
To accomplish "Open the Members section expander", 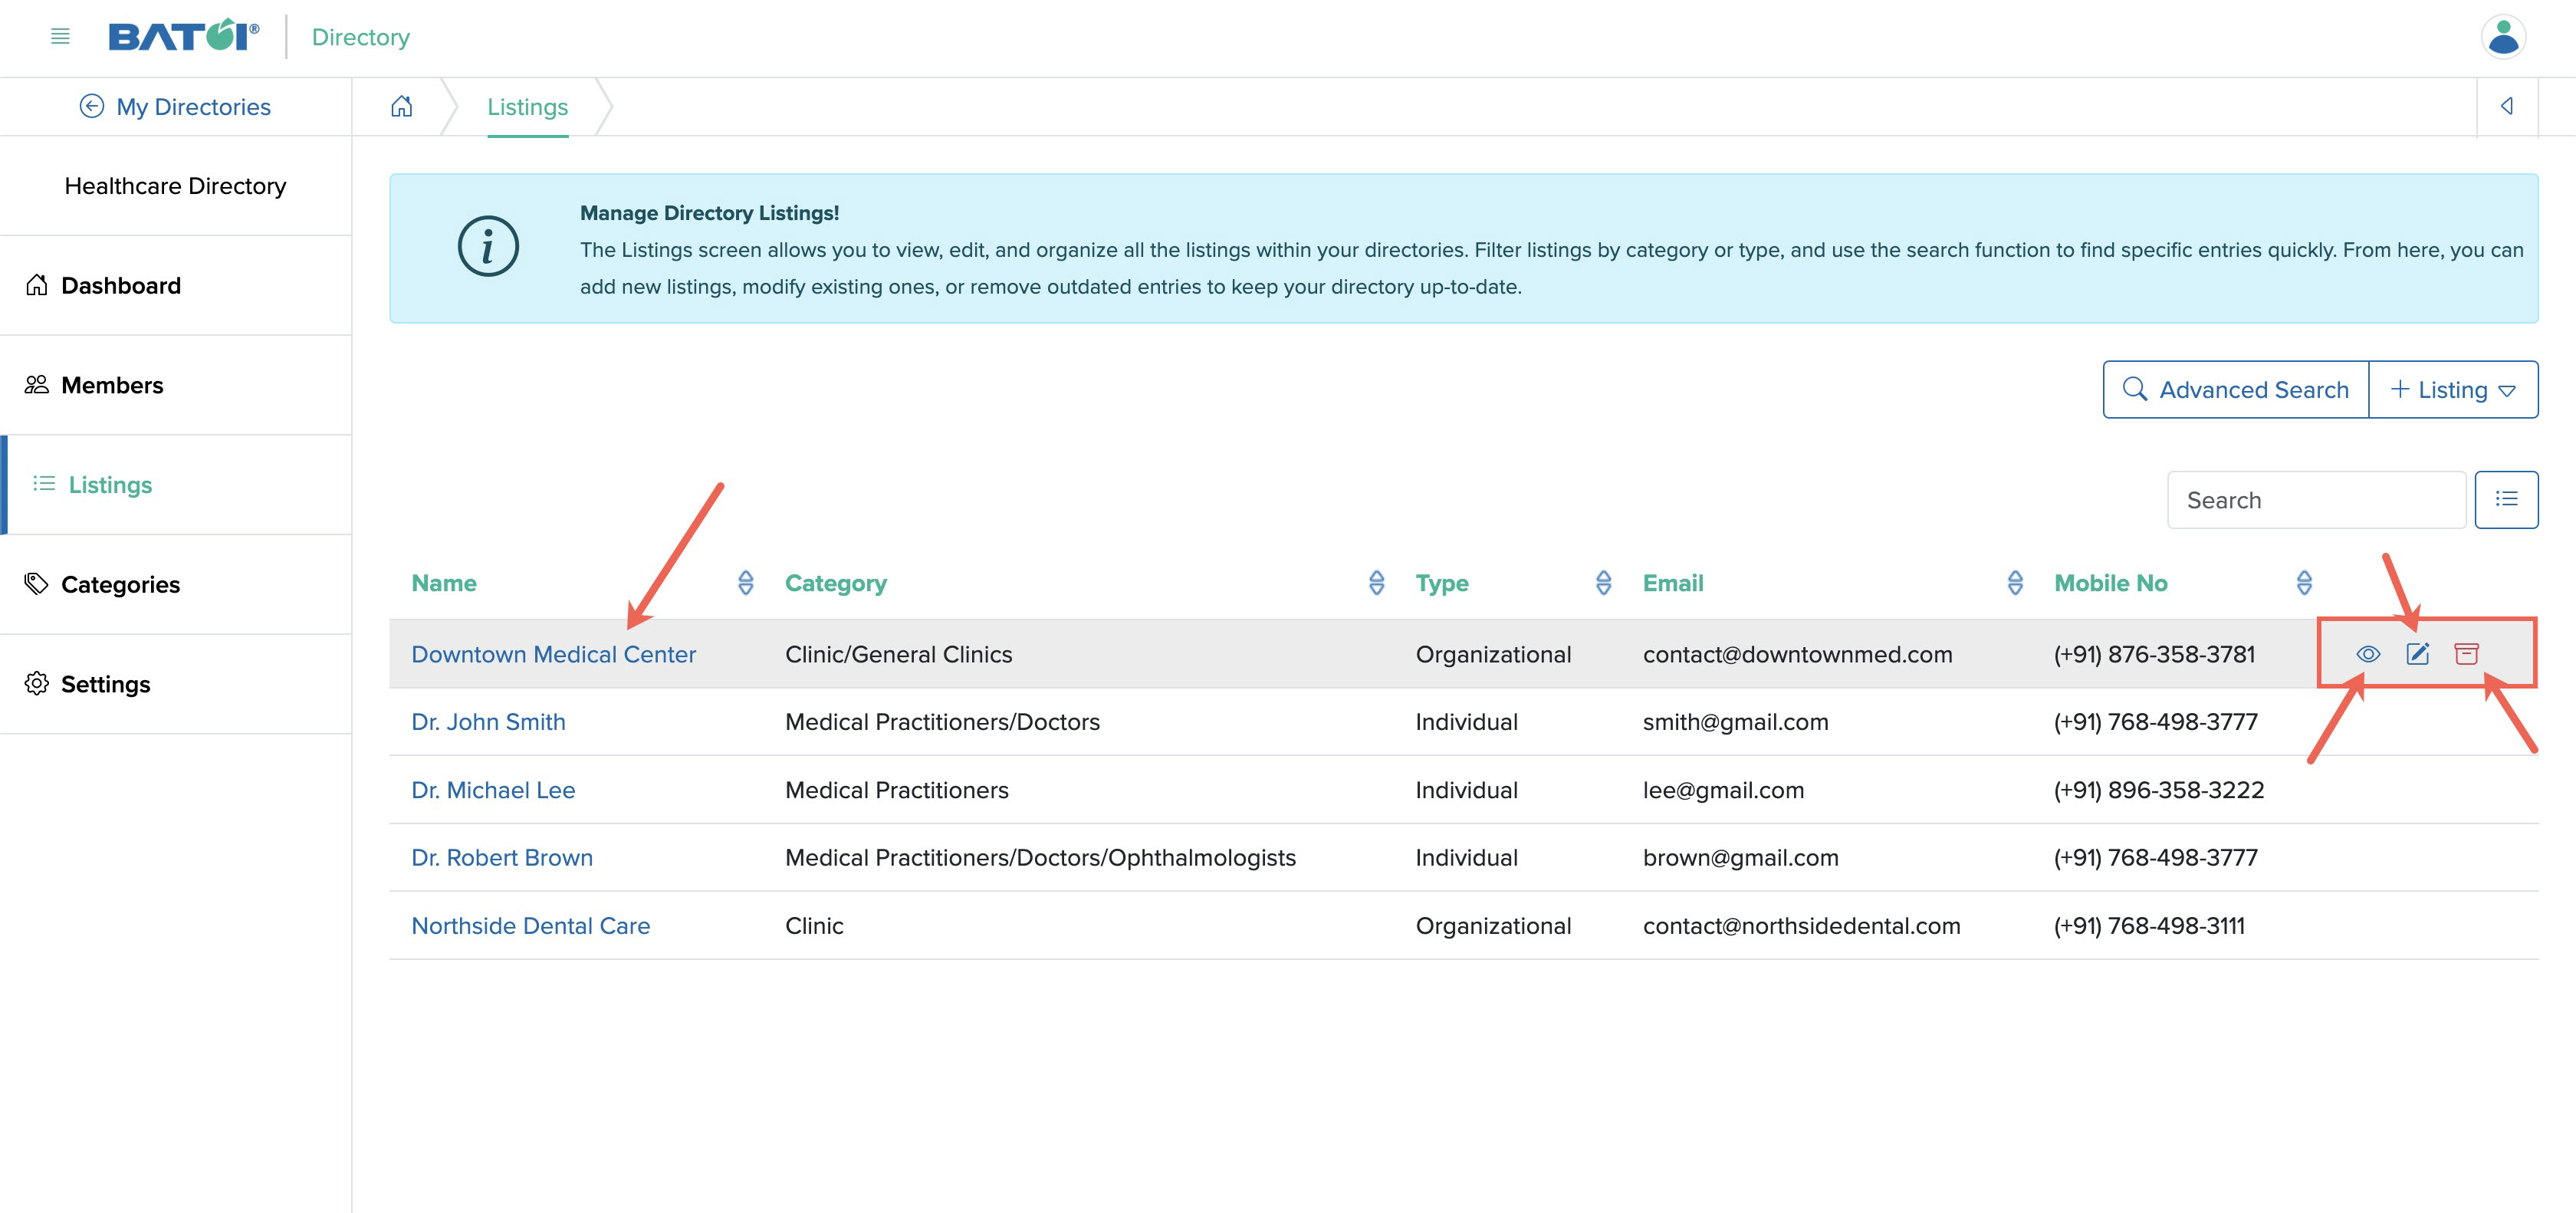I will pyautogui.click(x=176, y=385).
